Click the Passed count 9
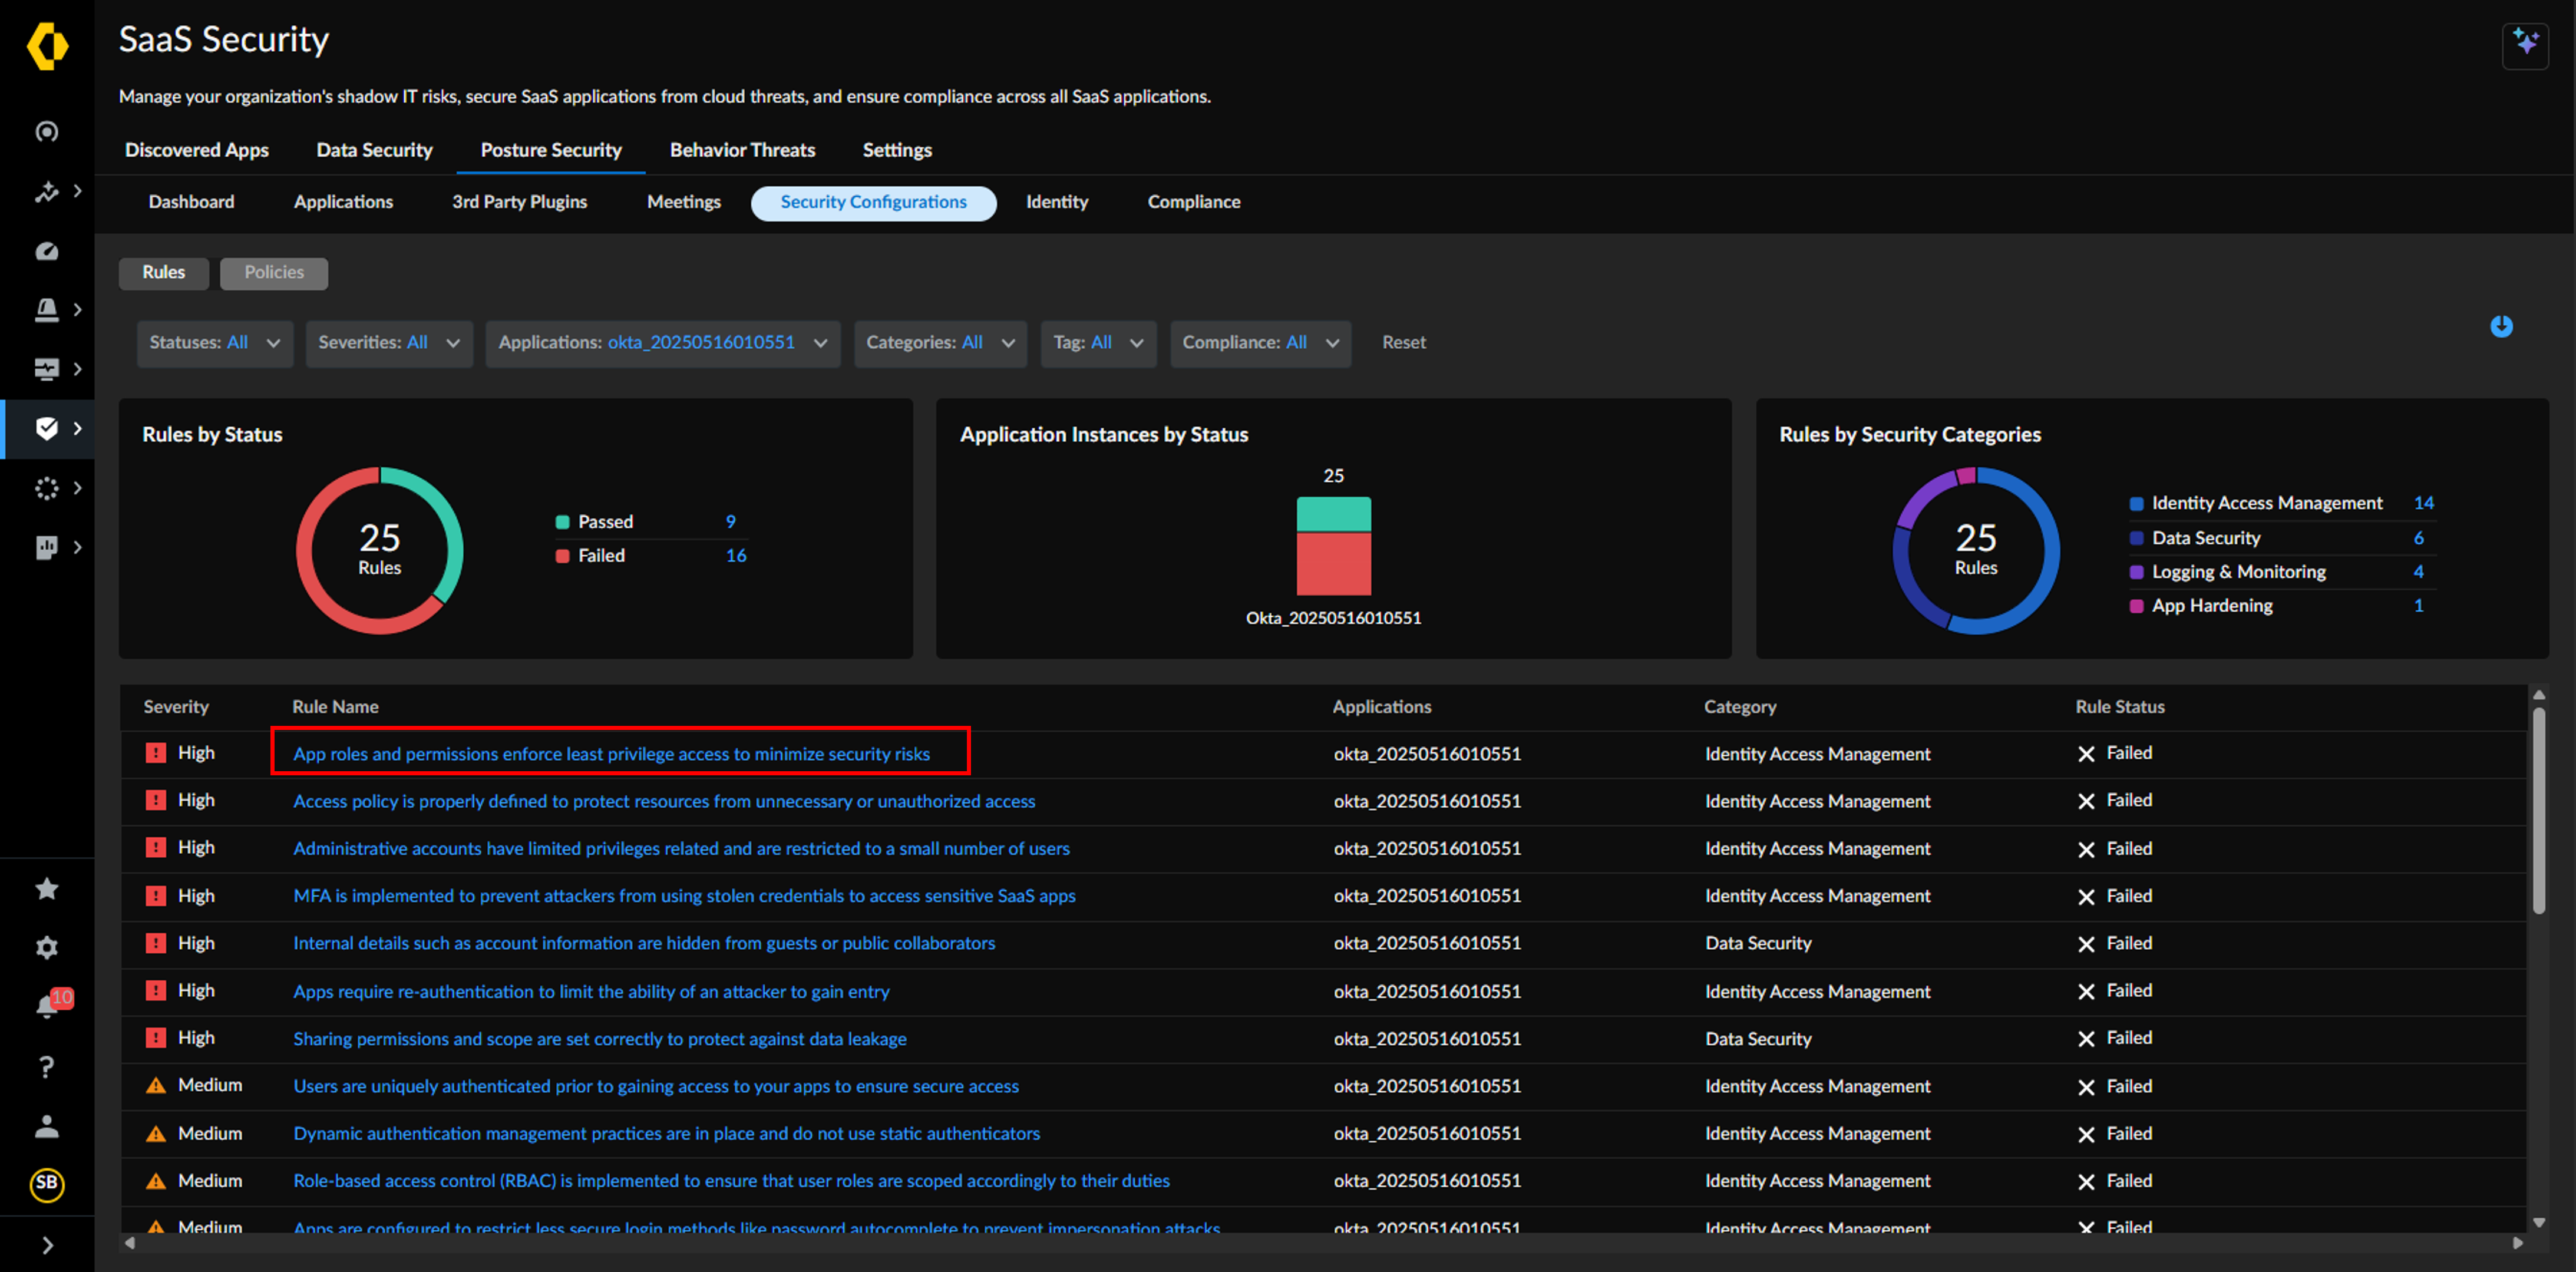Image resolution: width=2576 pixels, height=1272 pixels. coord(730,522)
